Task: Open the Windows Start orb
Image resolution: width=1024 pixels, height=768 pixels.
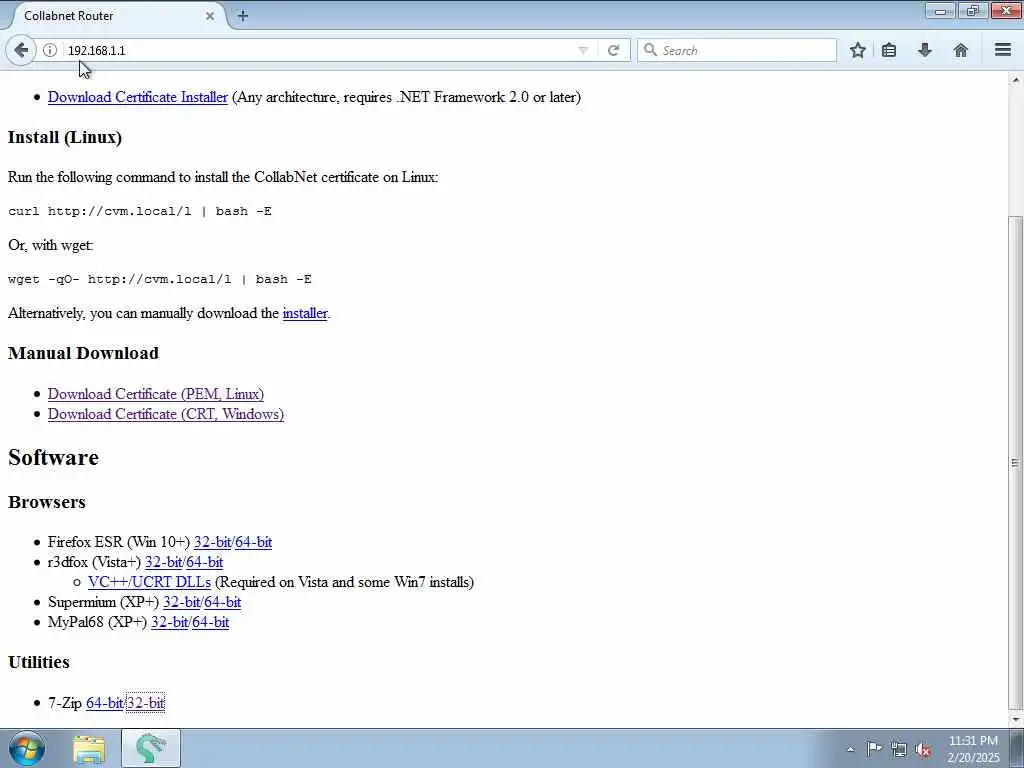Action: (27, 748)
